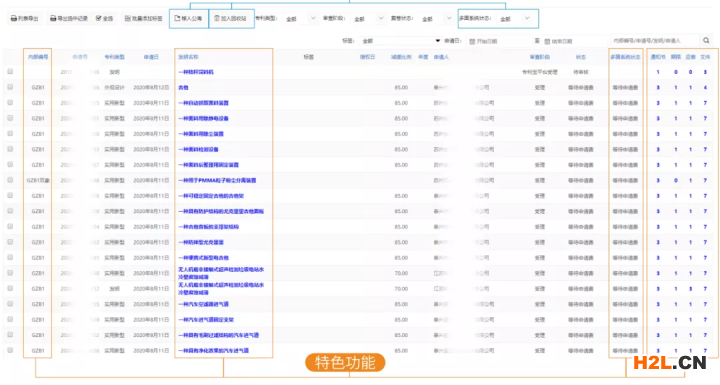Tick the checkbox for the 吉他 row

click(10, 87)
